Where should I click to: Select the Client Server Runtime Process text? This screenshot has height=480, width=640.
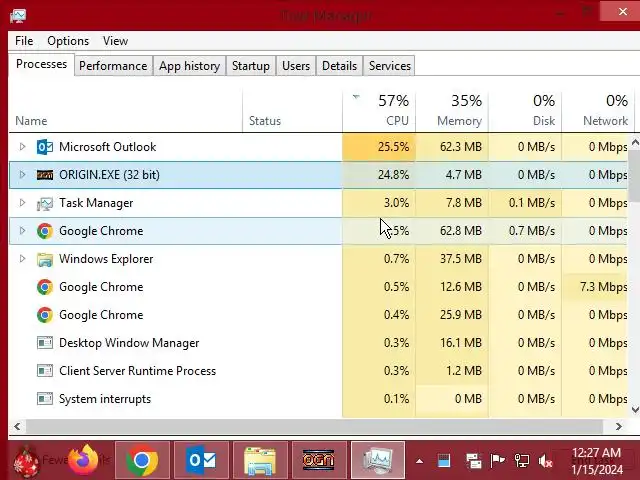tap(138, 371)
